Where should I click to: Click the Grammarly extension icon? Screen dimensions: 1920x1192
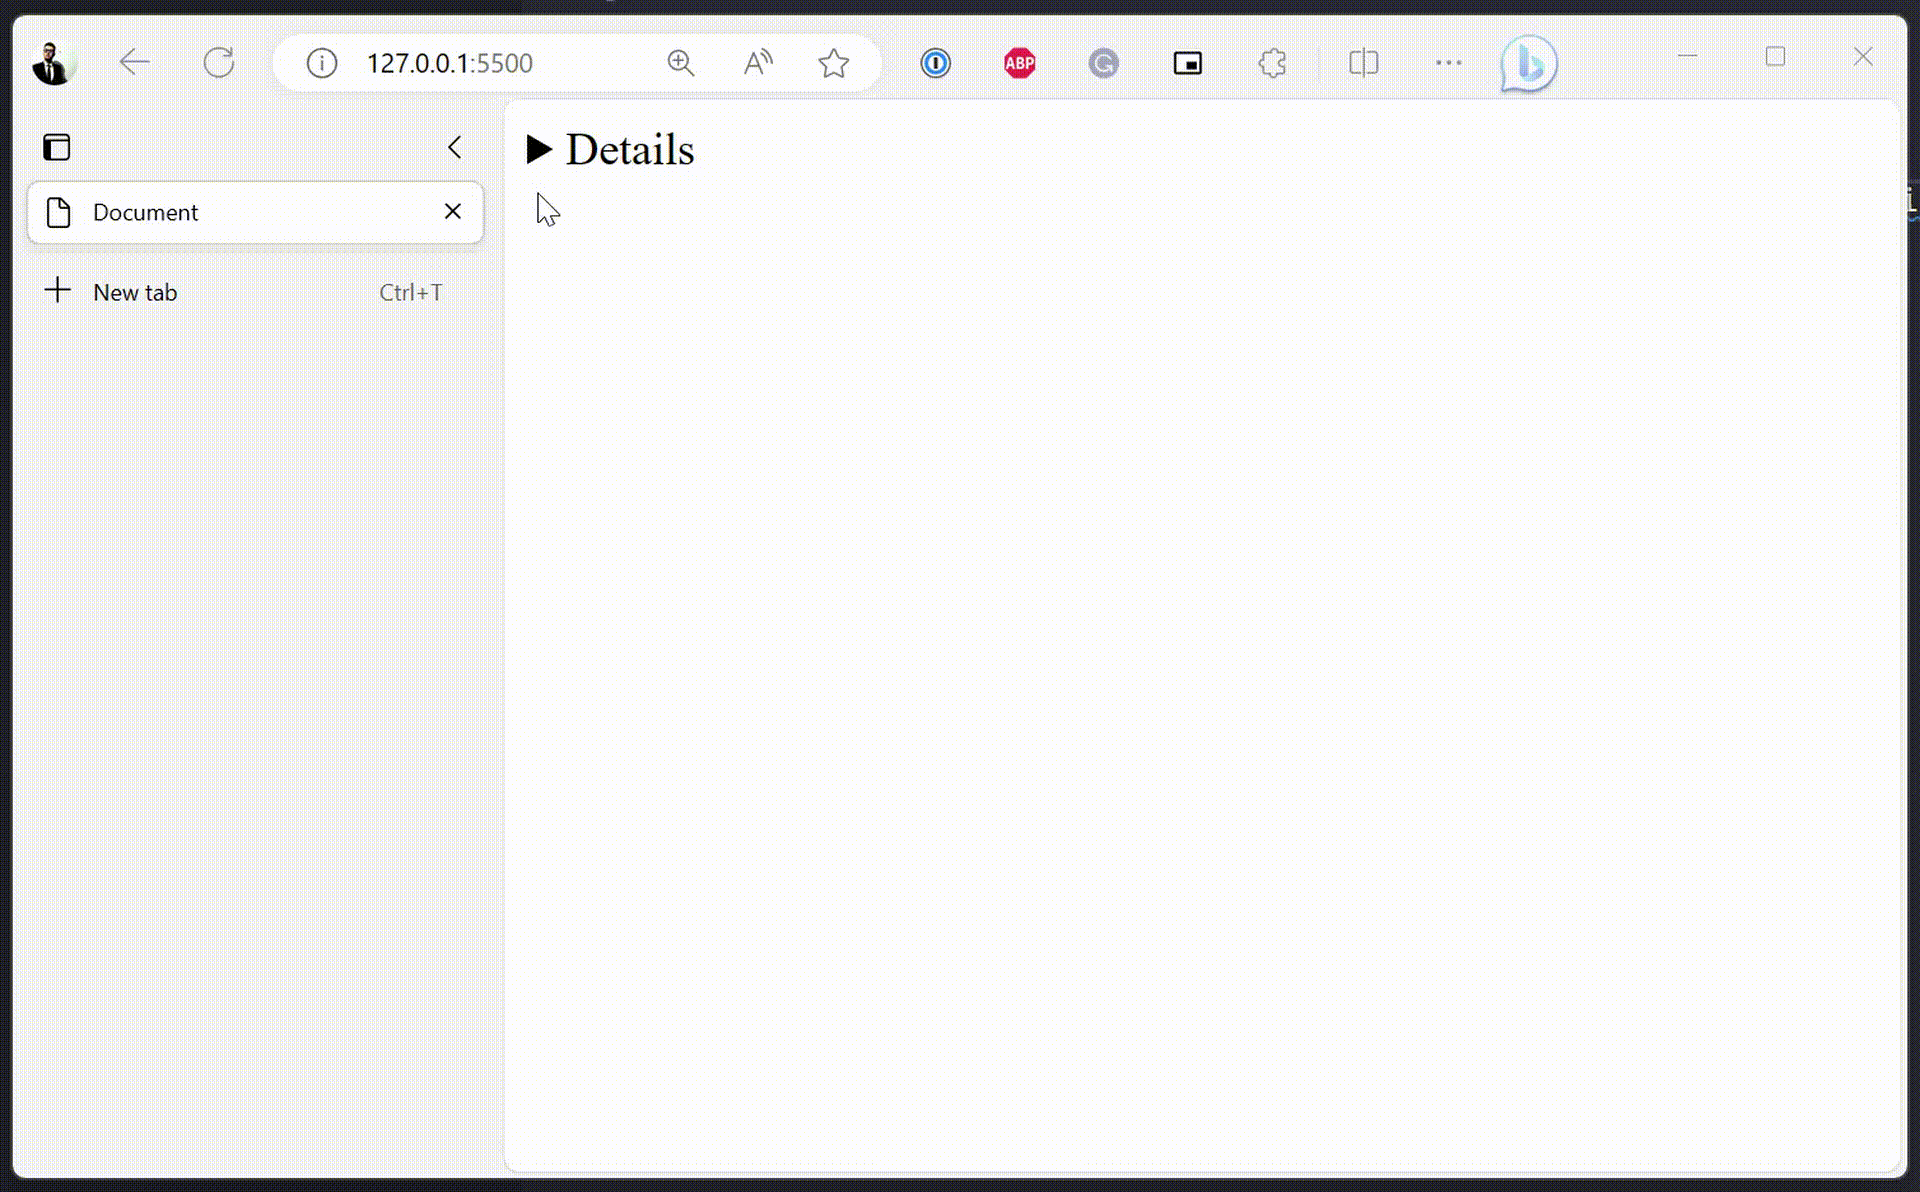[1103, 63]
